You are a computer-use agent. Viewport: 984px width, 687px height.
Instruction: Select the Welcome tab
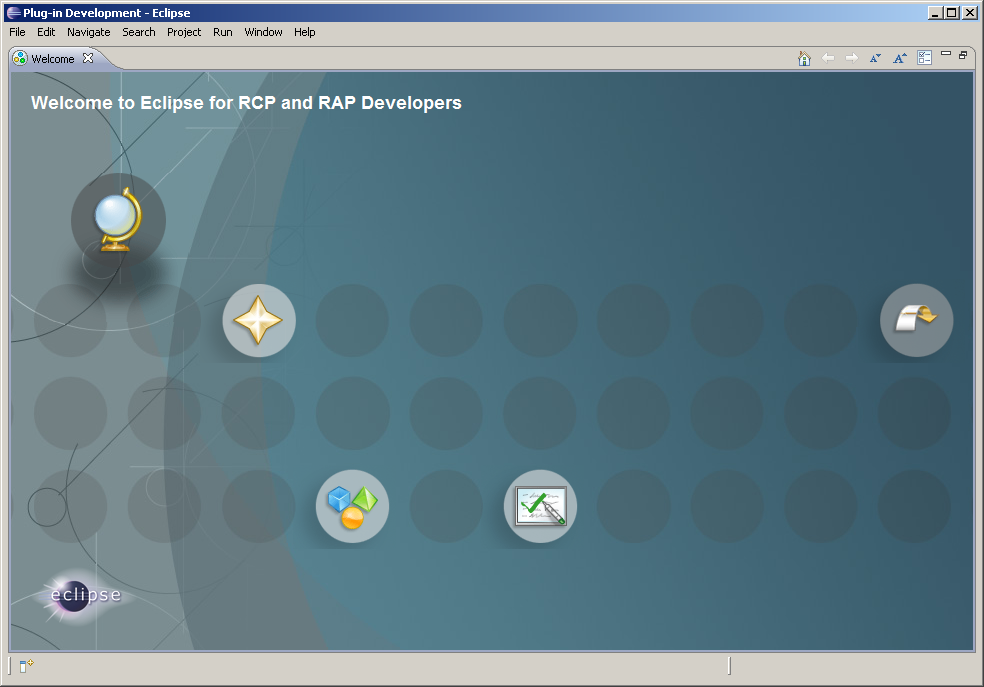[x=53, y=59]
